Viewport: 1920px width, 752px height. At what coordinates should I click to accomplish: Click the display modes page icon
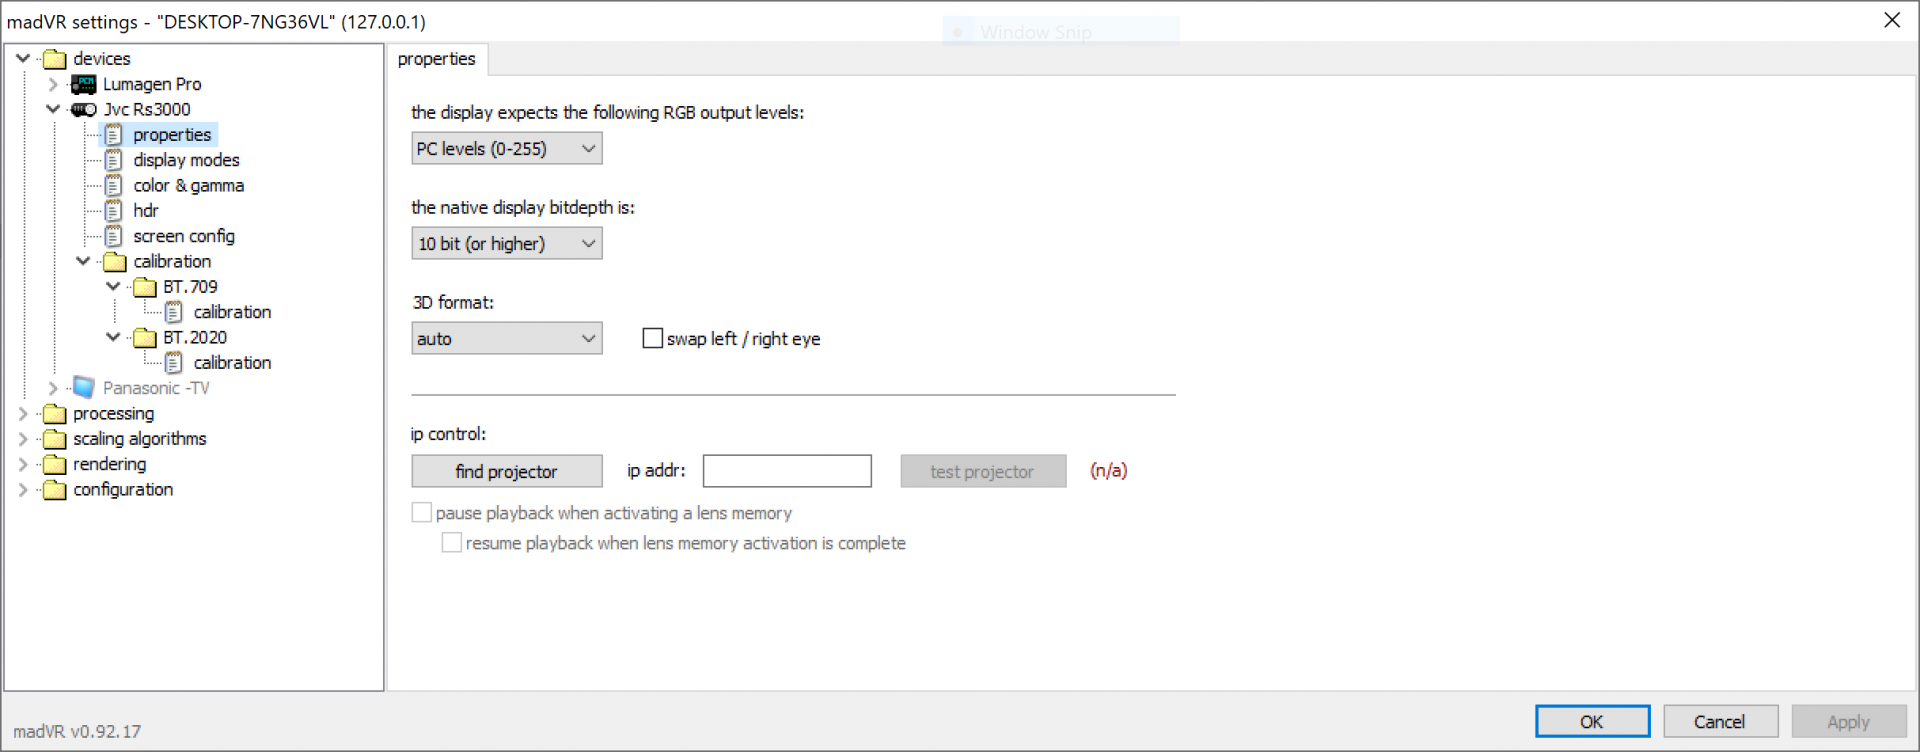(114, 160)
